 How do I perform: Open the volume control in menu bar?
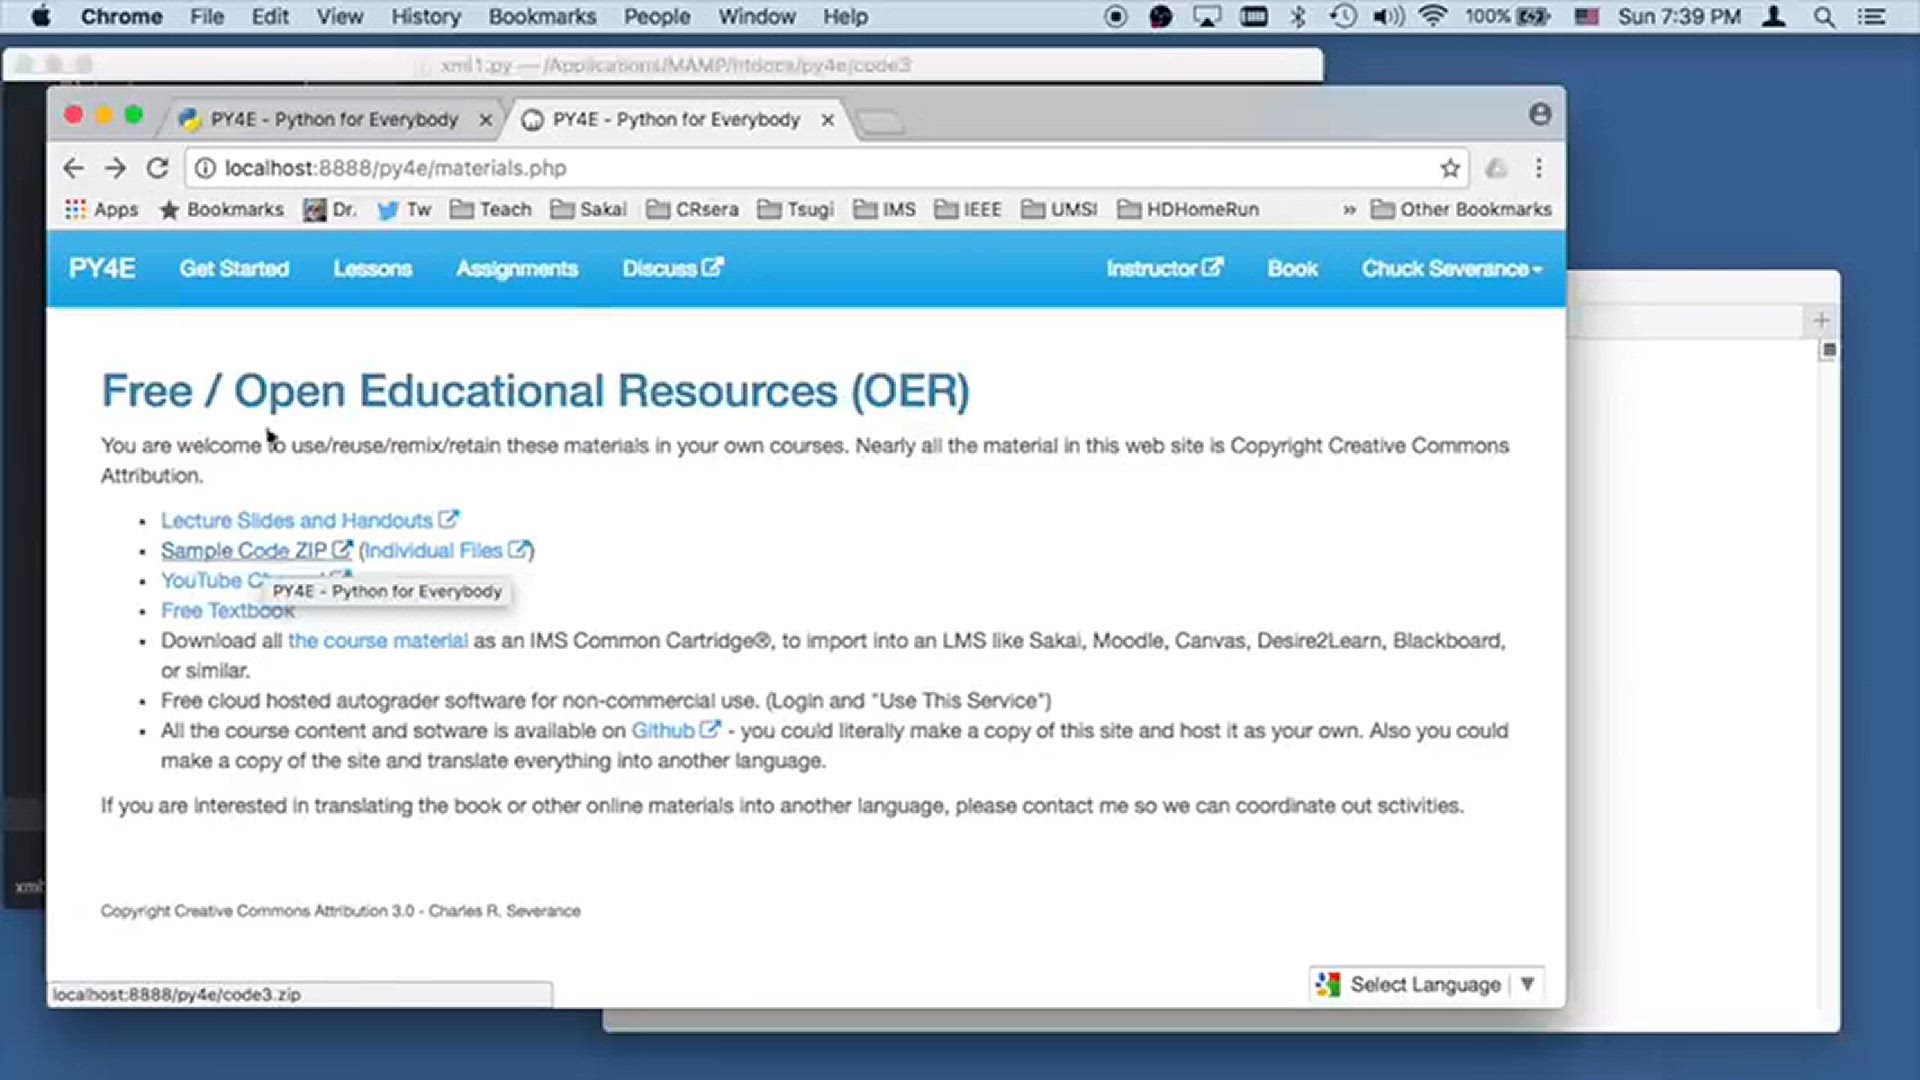pyautogui.click(x=1388, y=16)
